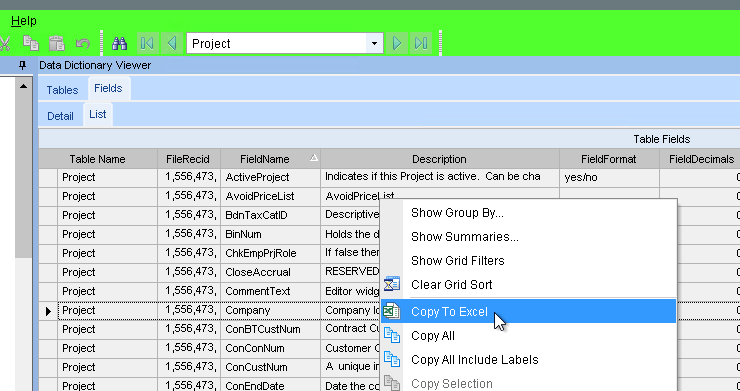Click the current-row indicator arrow on Company row
Viewport: 740px width, 391px height.
tap(48, 311)
